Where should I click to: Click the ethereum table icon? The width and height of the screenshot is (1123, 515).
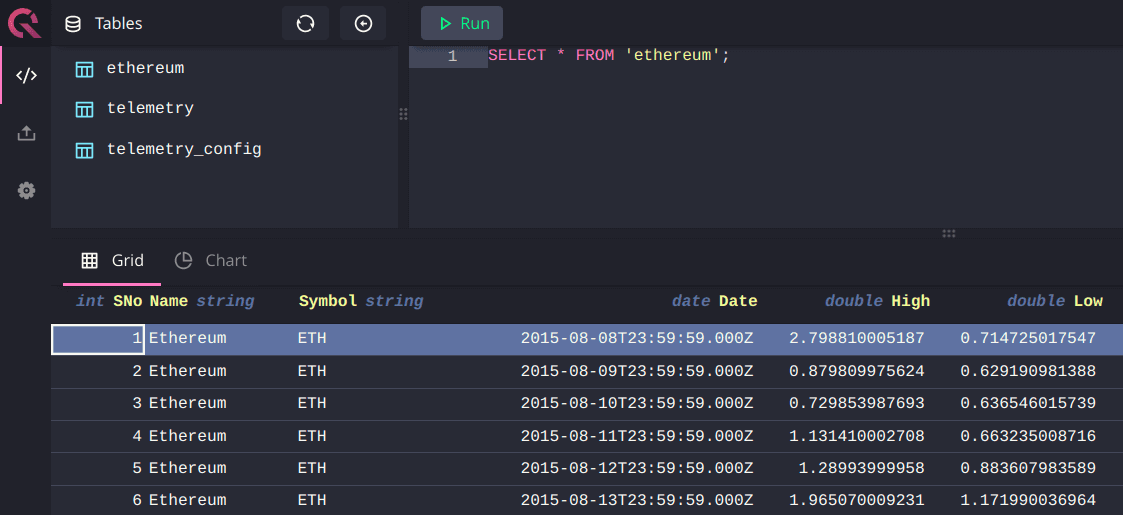coord(85,69)
